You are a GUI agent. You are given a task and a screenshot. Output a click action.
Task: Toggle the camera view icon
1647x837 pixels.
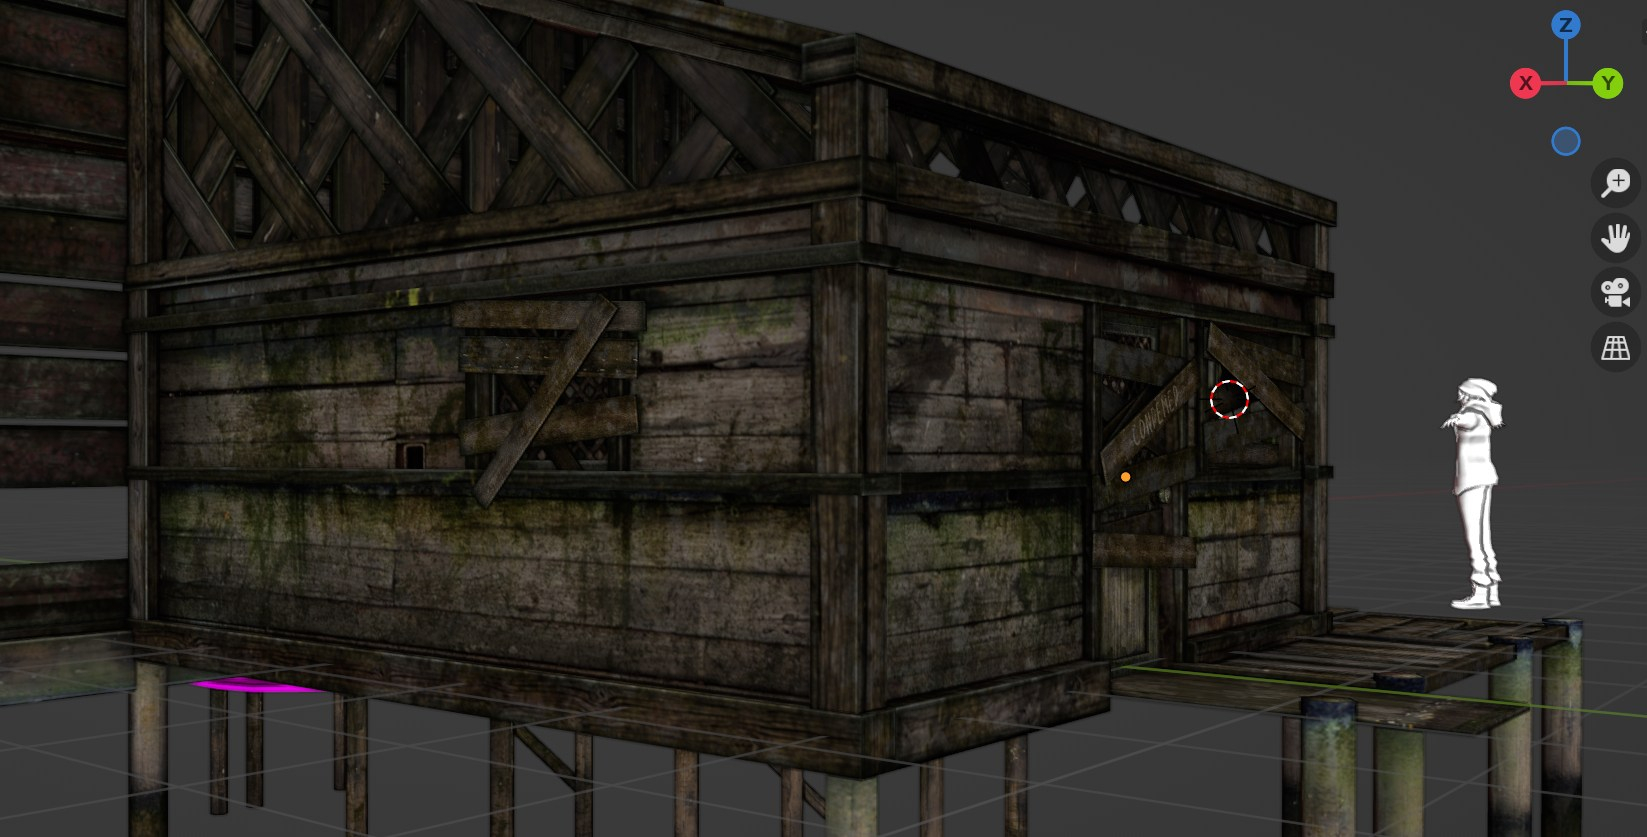1615,293
